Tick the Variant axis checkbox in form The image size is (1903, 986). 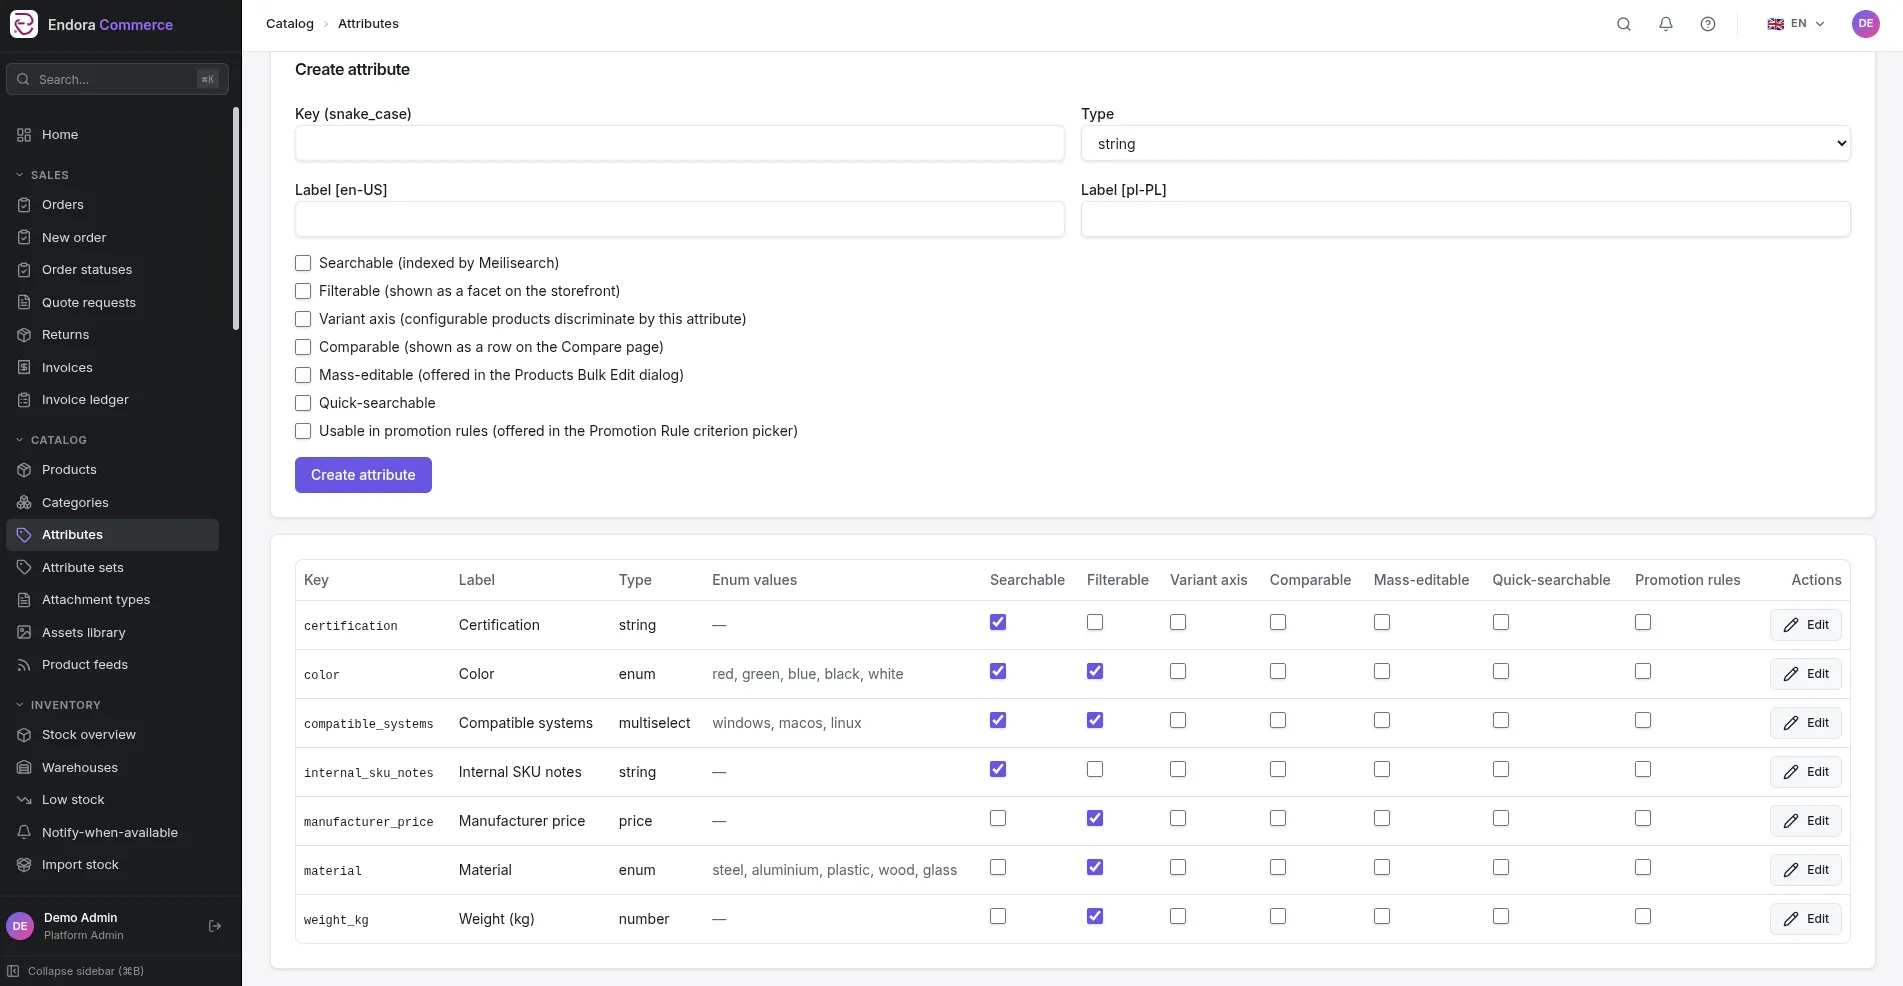click(303, 319)
